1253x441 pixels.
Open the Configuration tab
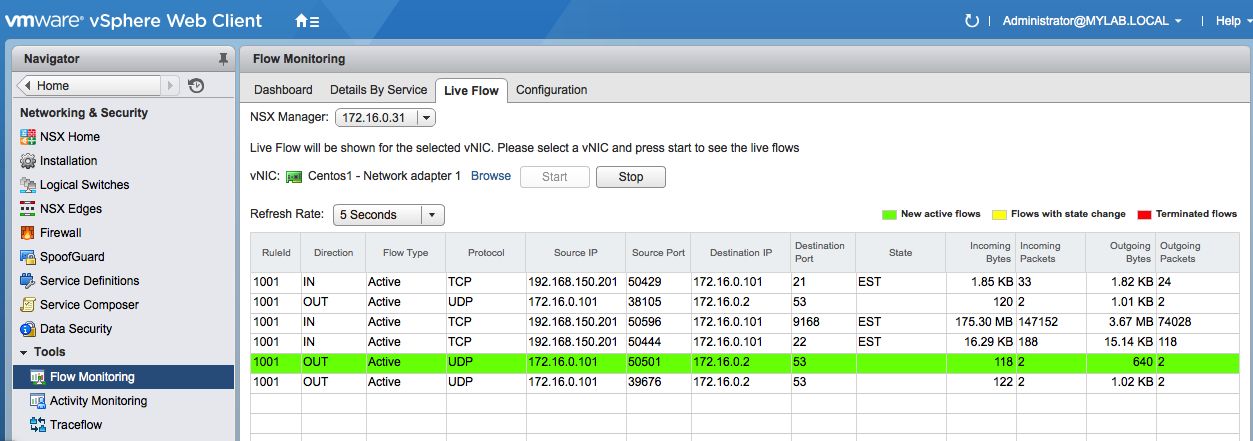click(x=551, y=90)
